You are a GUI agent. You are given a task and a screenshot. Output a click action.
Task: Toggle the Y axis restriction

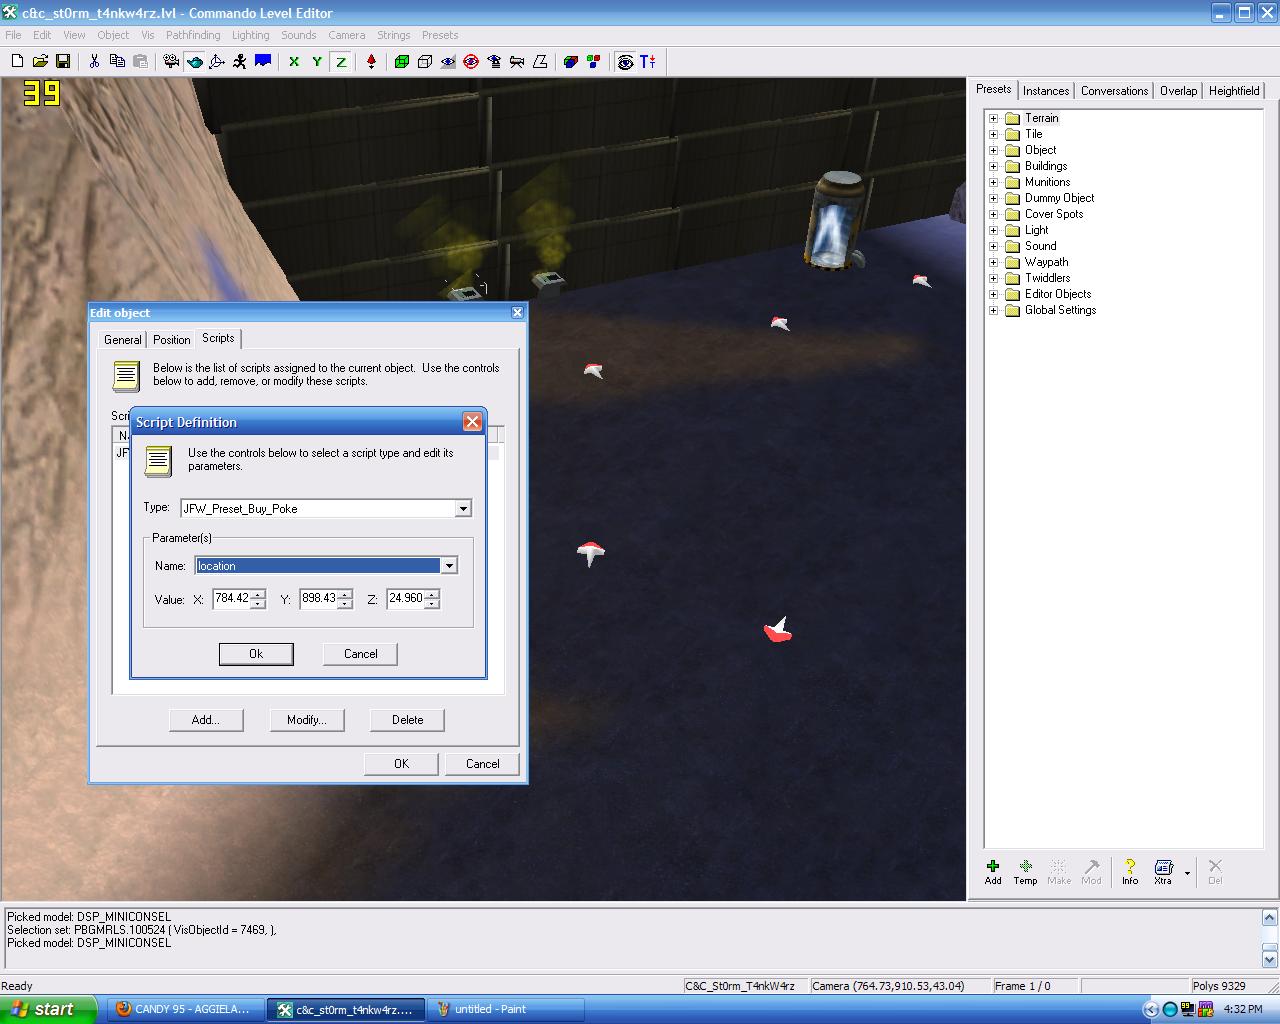pyautogui.click(x=317, y=62)
